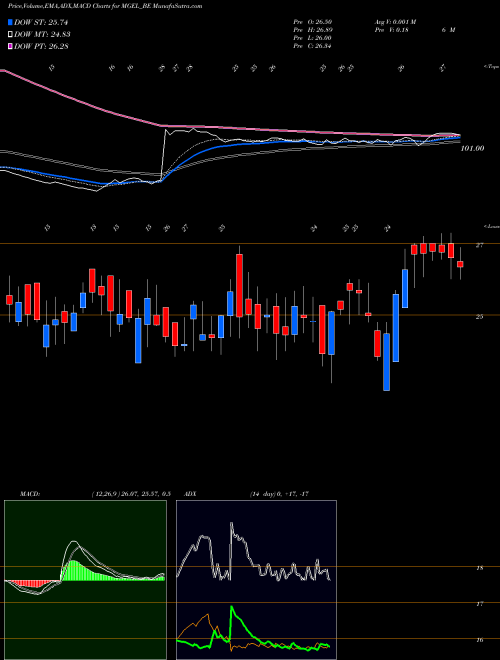Screen dimensions: 500x660
Task: Click the 'Pre O: 26.50' open value
Action: click(x=312, y=22)
